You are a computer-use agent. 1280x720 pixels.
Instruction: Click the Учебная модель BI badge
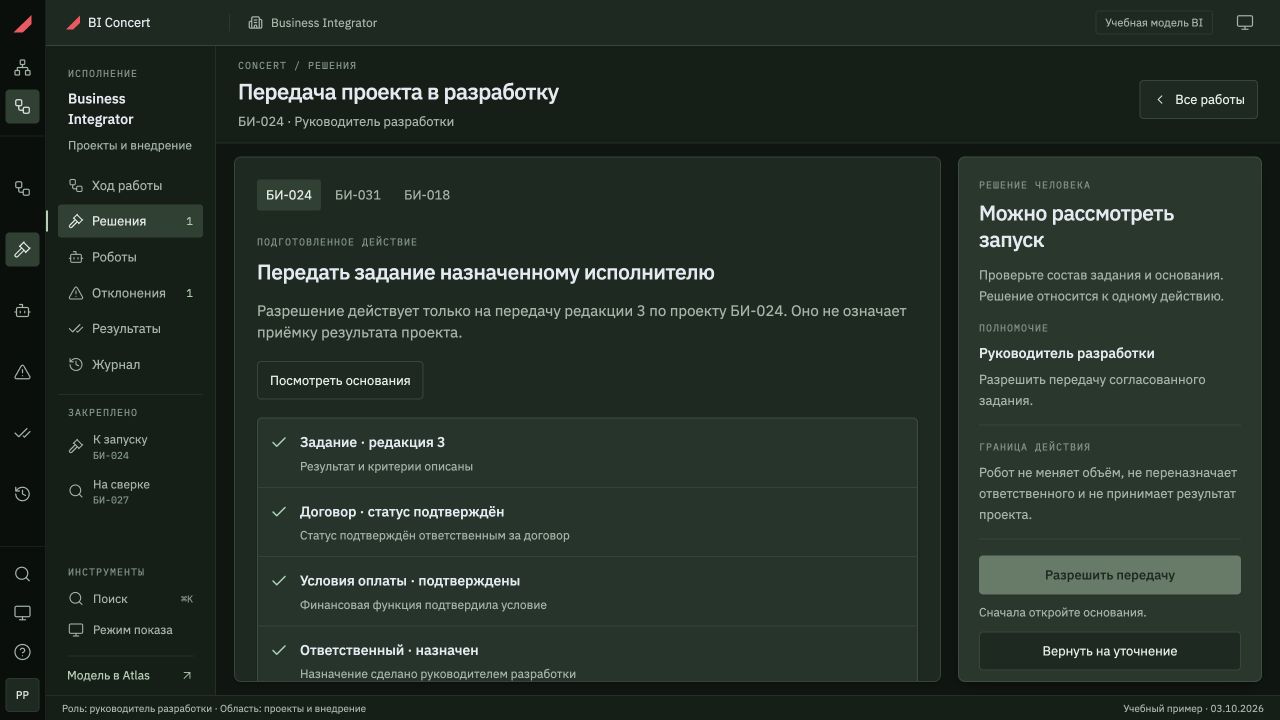[1154, 22]
